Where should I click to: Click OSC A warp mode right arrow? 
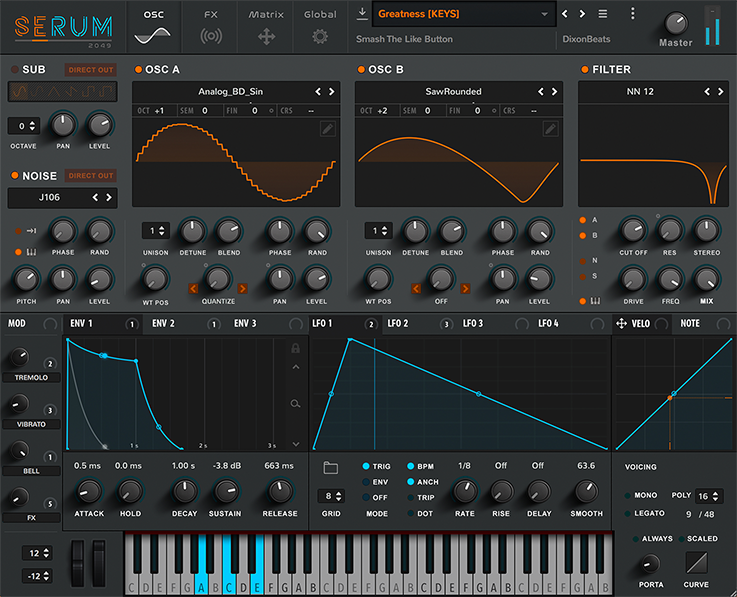click(x=243, y=288)
